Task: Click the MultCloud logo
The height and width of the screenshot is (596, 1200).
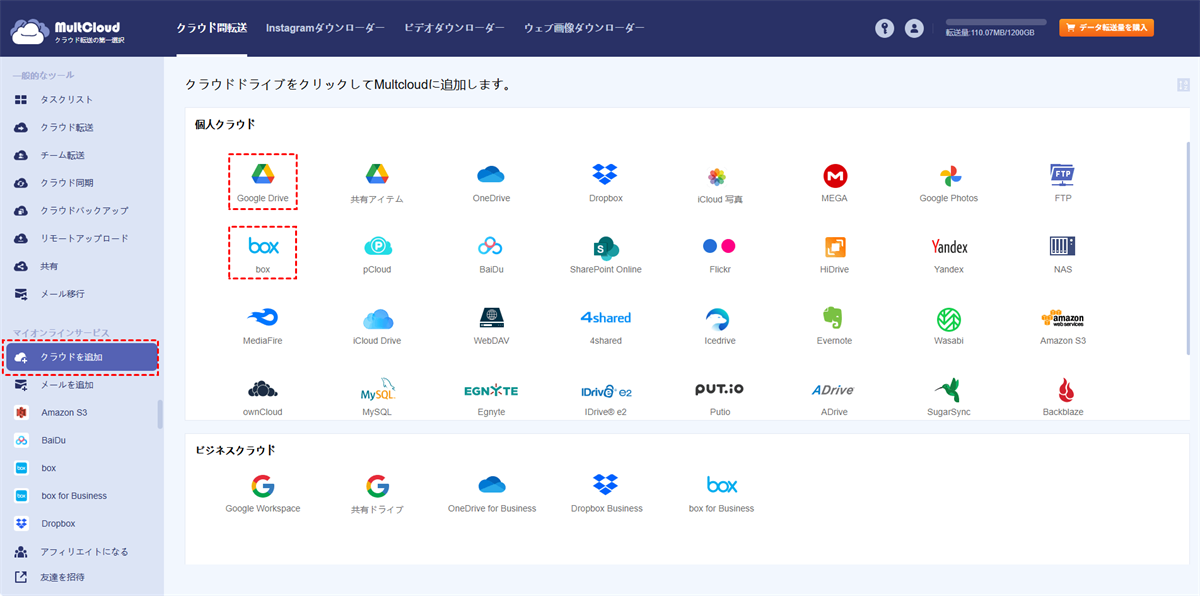Action: point(66,31)
